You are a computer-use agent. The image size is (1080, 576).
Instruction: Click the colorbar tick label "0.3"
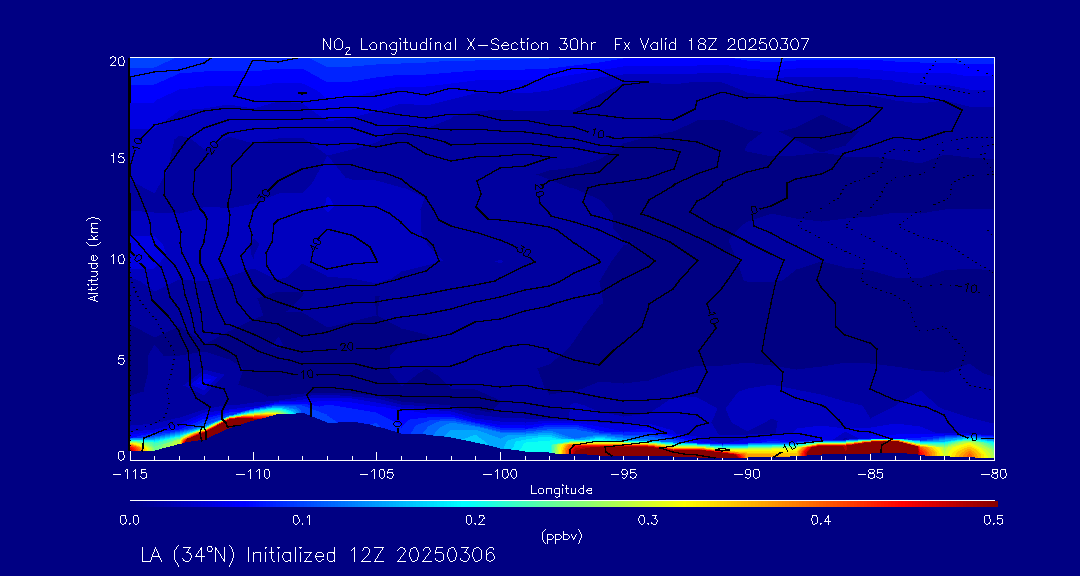647,521
